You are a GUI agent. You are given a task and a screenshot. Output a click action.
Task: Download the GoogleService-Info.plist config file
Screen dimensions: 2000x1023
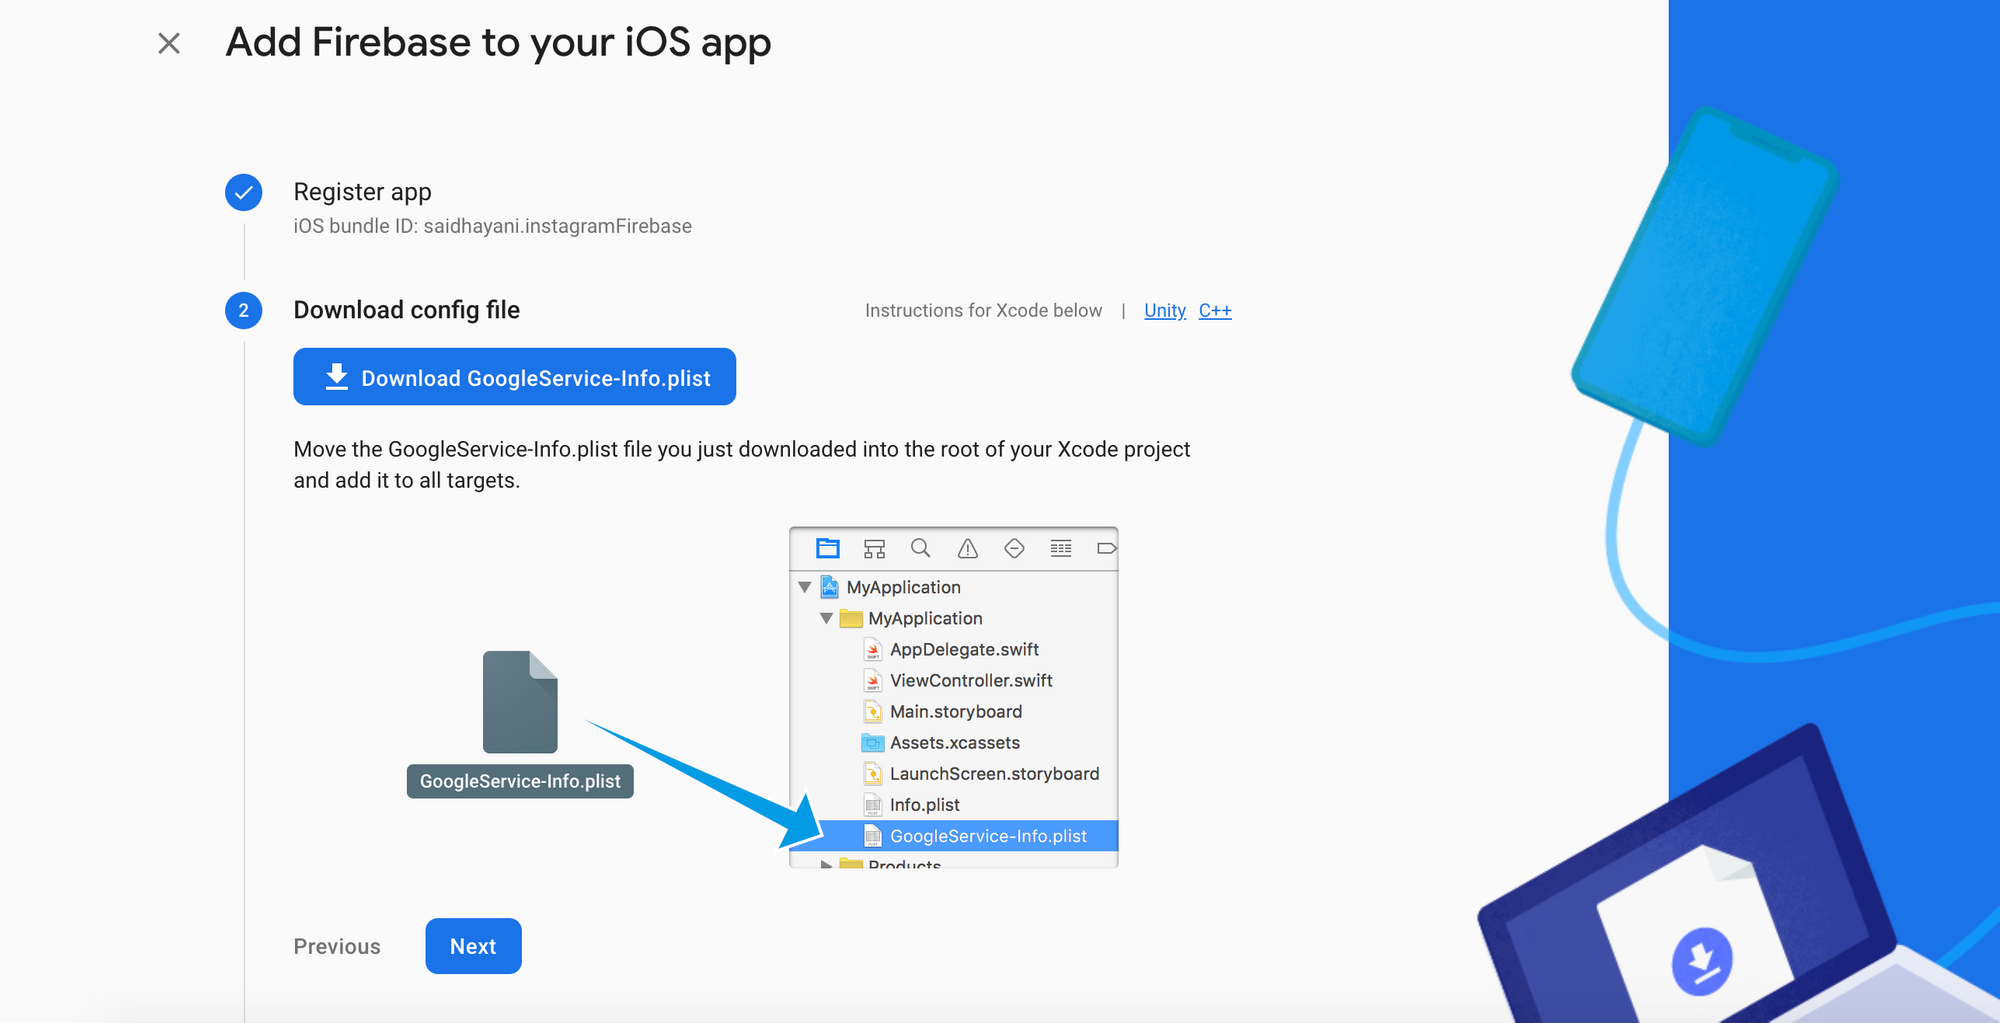pyautogui.click(x=514, y=377)
